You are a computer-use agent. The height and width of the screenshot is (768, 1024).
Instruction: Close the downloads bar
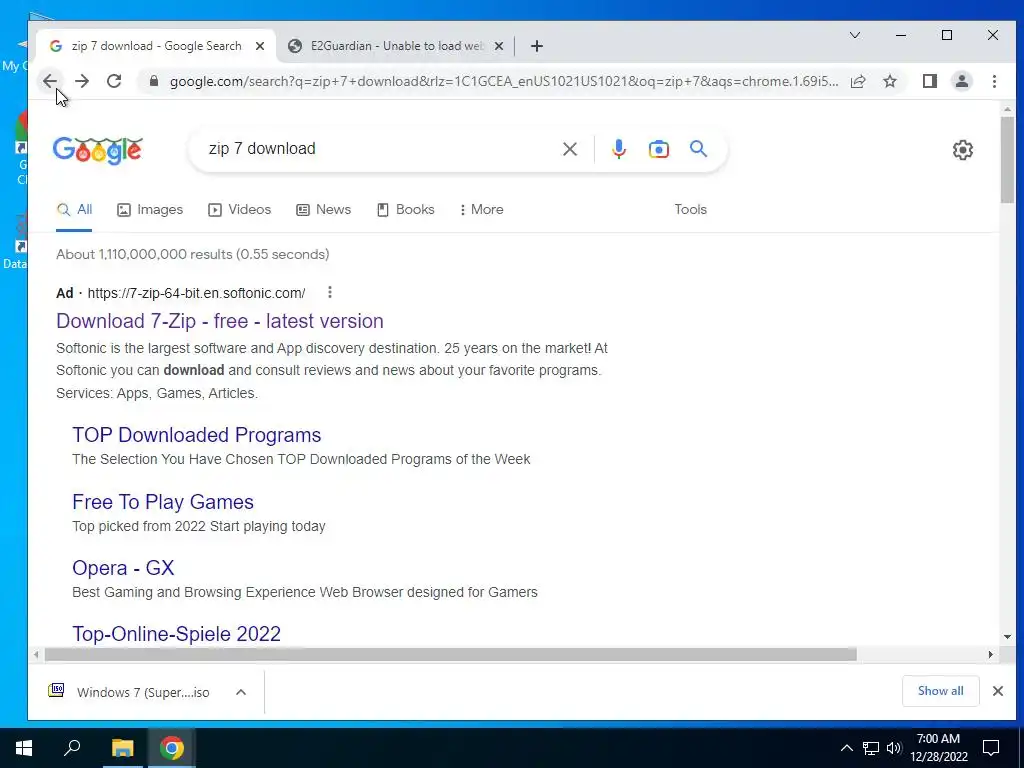tap(997, 691)
